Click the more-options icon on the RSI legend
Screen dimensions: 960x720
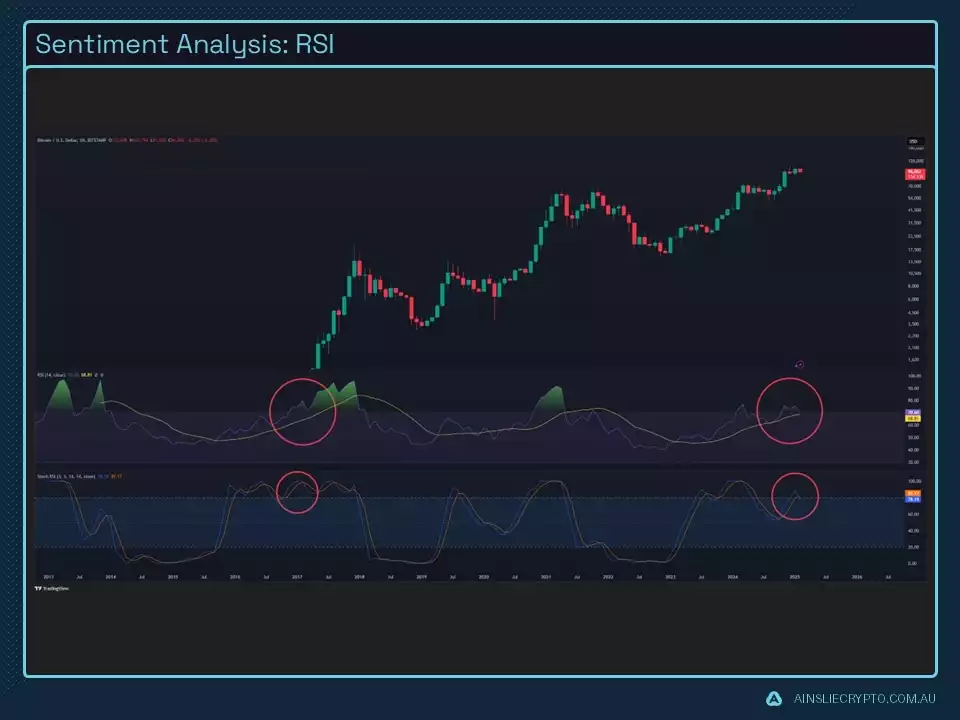pyautogui.click(x=108, y=376)
